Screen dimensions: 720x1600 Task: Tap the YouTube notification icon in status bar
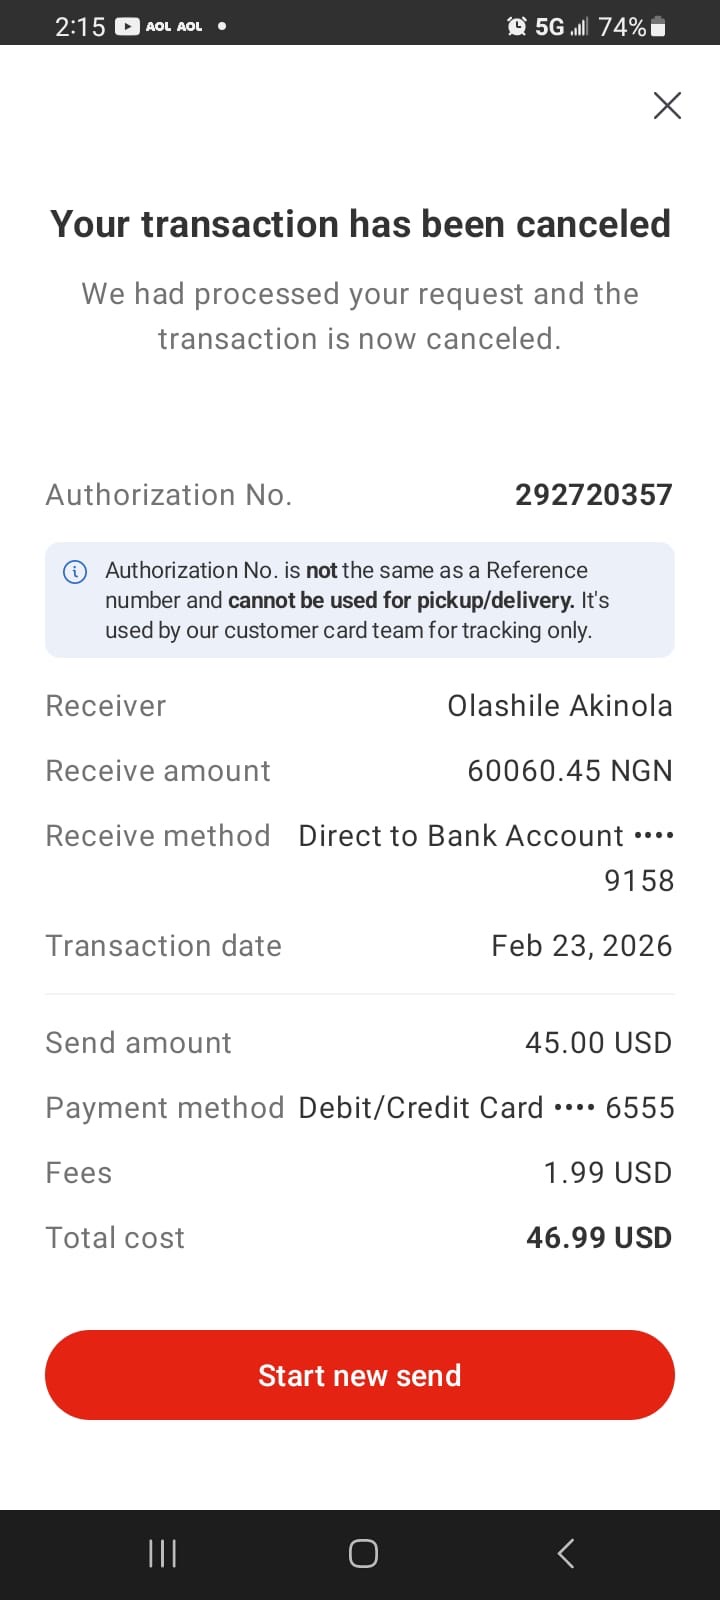pos(127,27)
